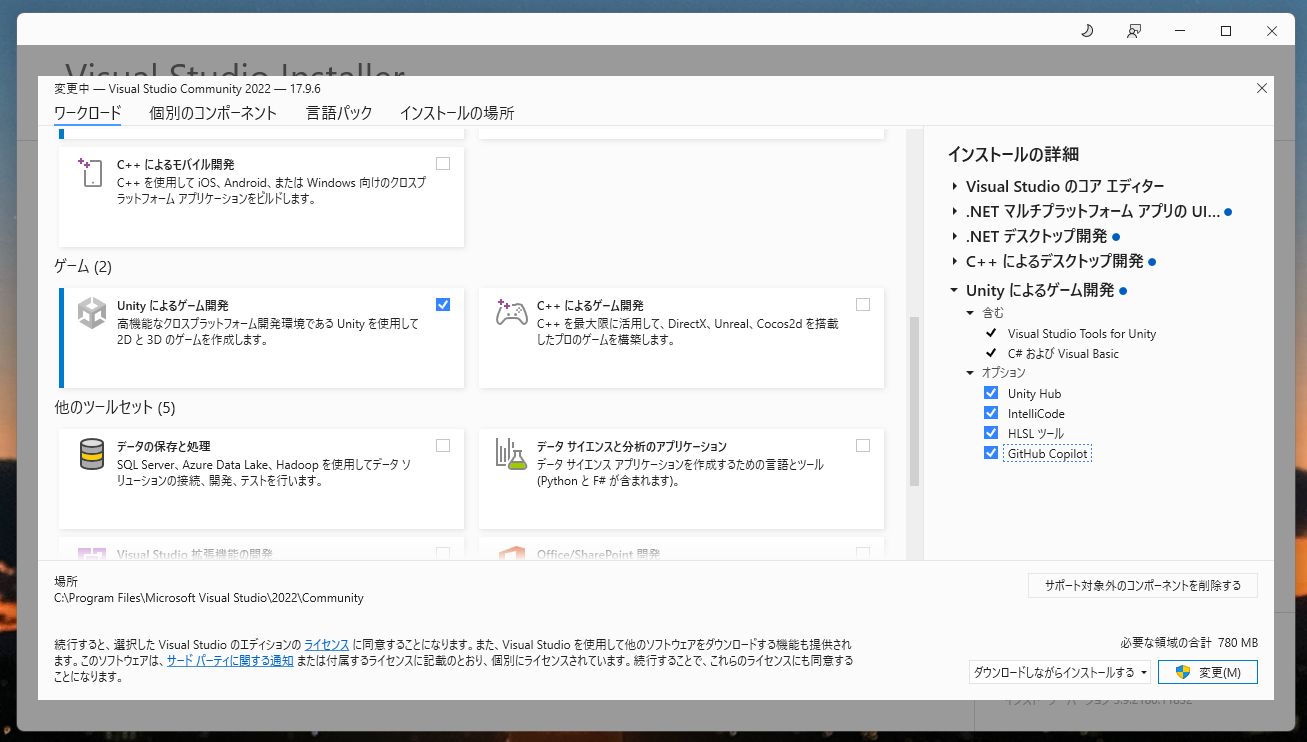The width and height of the screenshot is (1307, 742).
Task: Uncheck the GitHub Copilot option
Action: (x=991, y=453)
